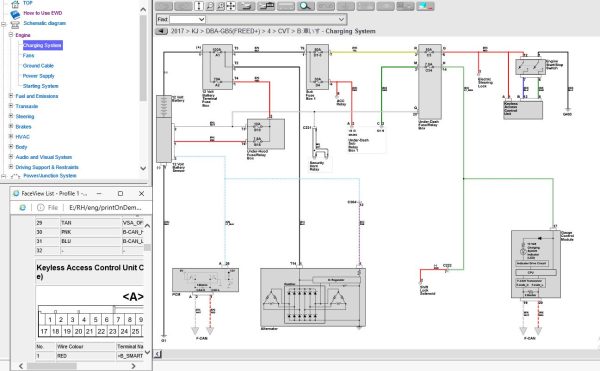The image size is (600, 371).
Task: Click the PNK wire colour cell
Action: point(90,232)
